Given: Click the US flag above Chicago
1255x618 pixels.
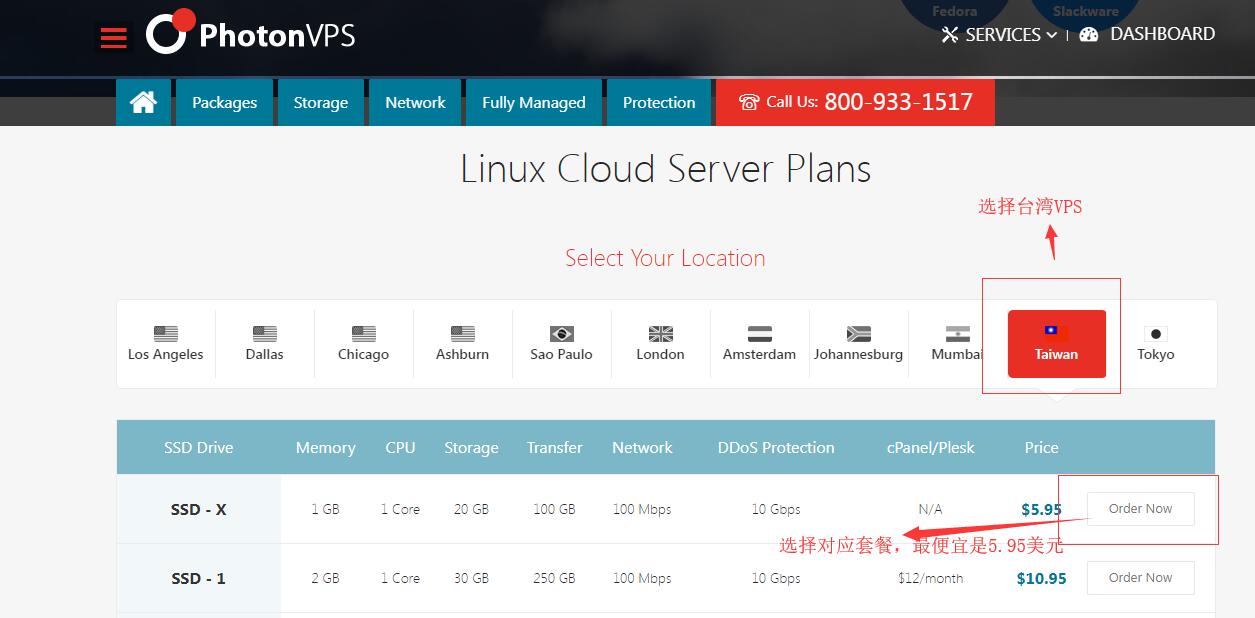Looking at the screenshot, I should pos(364,333).
